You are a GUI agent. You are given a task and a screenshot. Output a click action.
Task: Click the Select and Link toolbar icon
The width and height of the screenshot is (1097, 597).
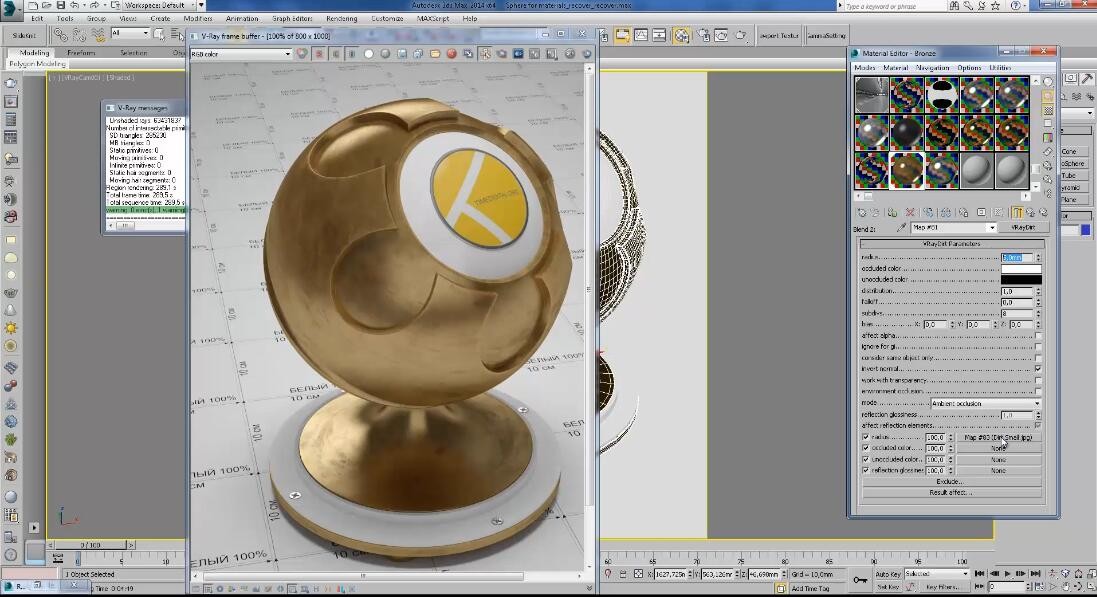[62, 35]
